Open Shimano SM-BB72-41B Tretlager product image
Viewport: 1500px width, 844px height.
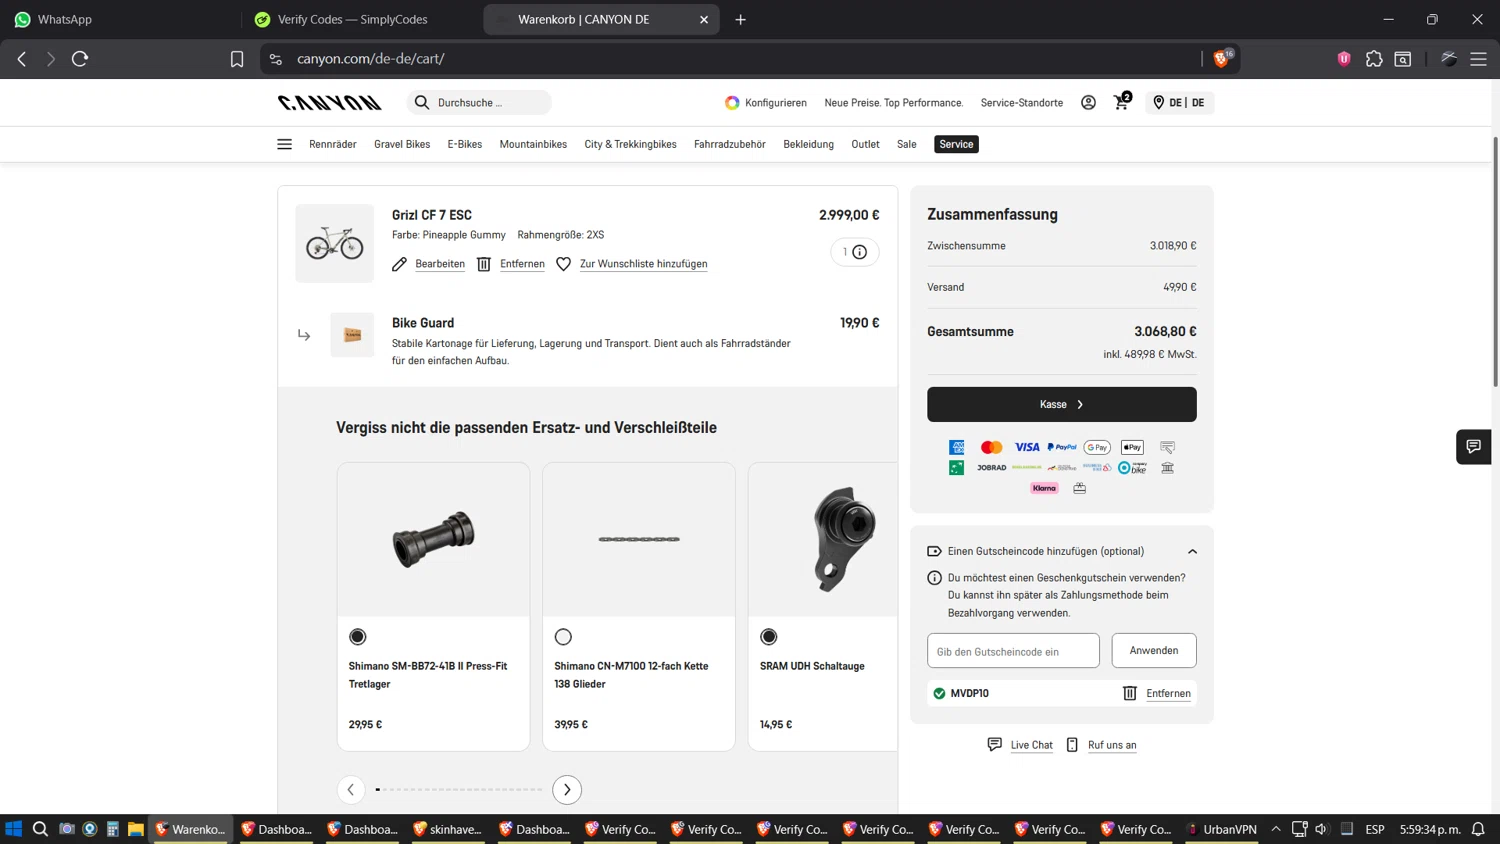pos(433,539)
